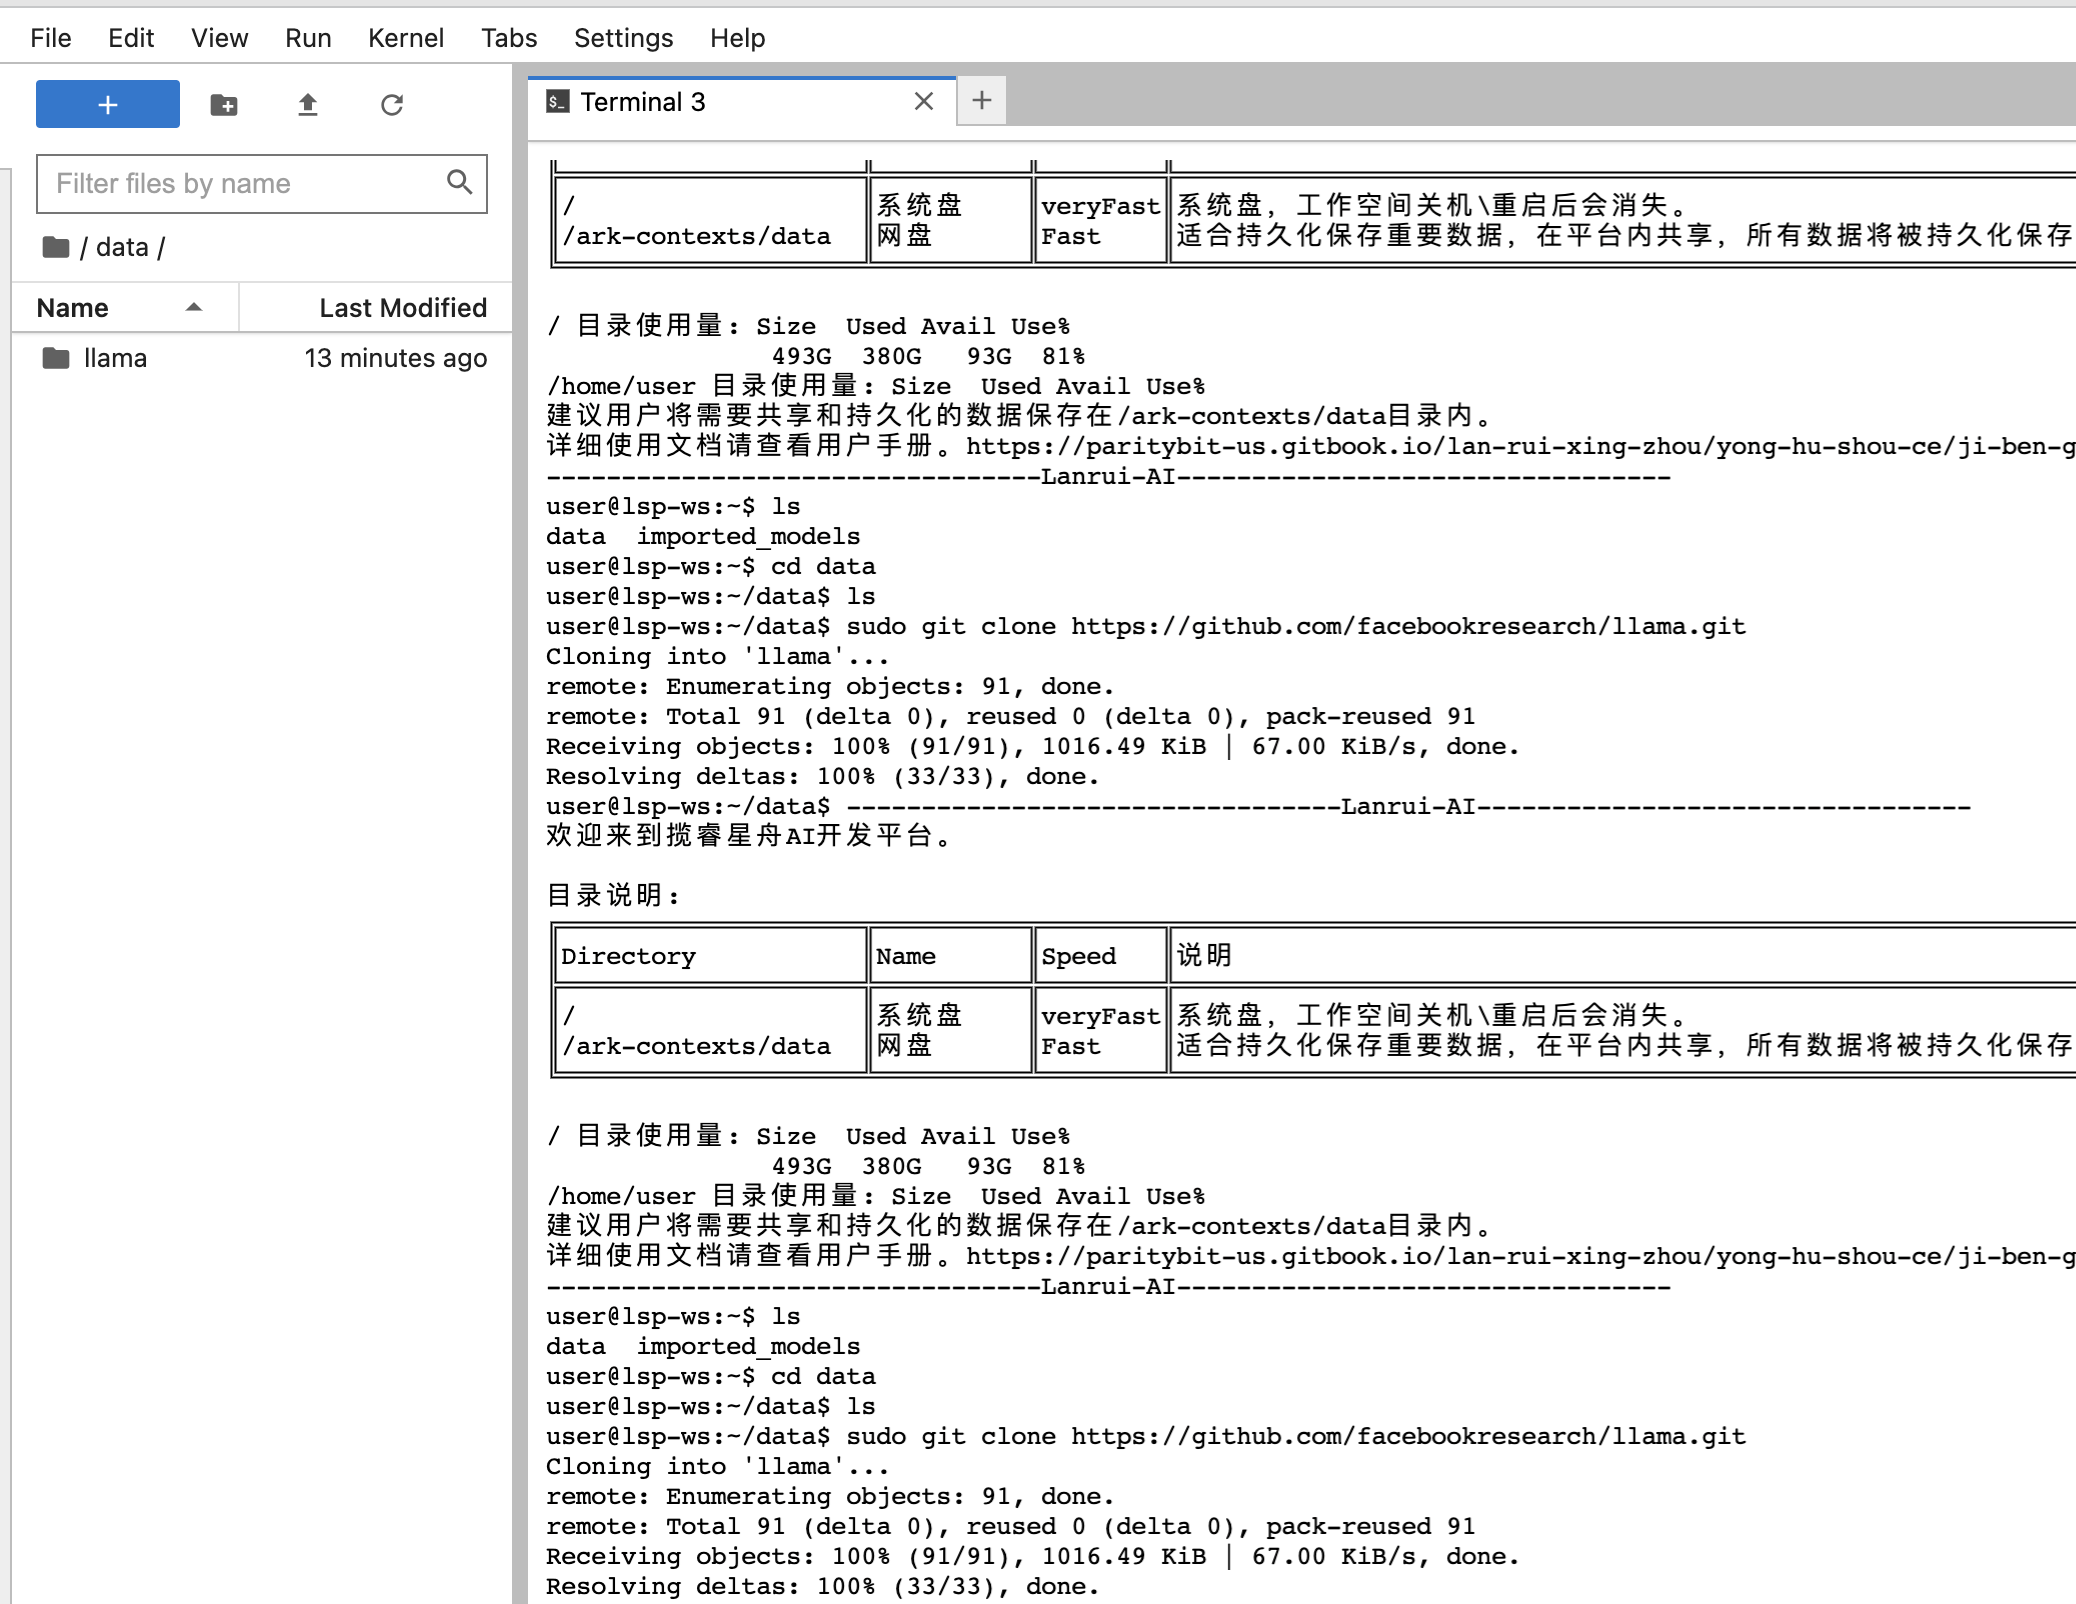Screen dimensions: 2076x1604
Task: Open the Kernel menu
Action: [405, 38]
